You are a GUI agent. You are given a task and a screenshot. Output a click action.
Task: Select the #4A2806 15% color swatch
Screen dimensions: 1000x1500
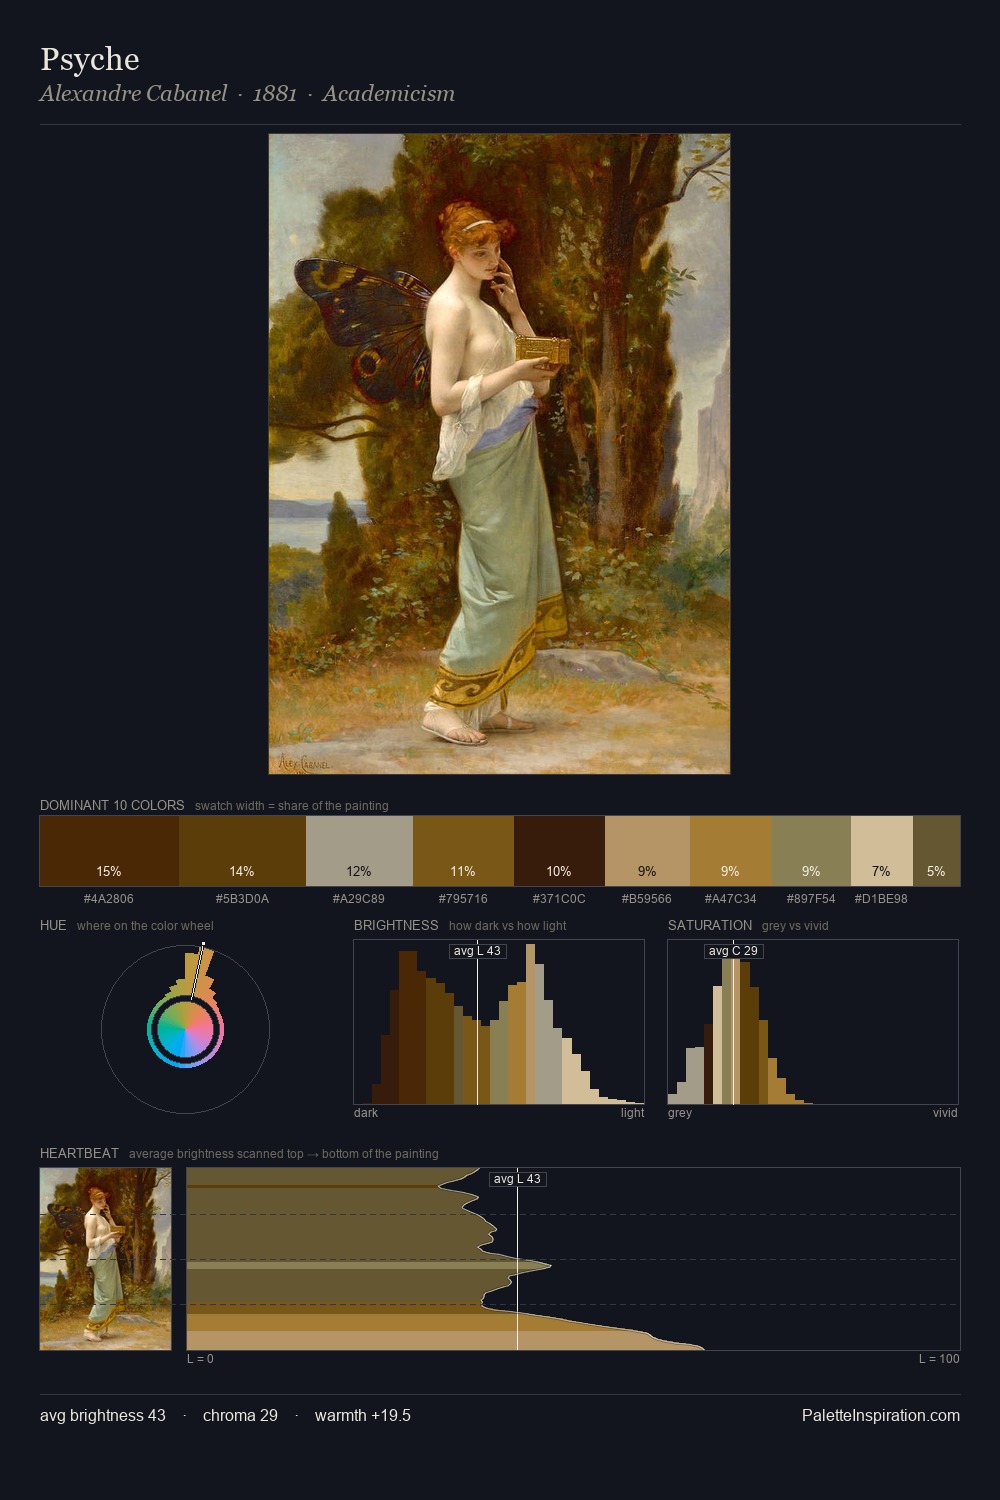tap(109, 851)
